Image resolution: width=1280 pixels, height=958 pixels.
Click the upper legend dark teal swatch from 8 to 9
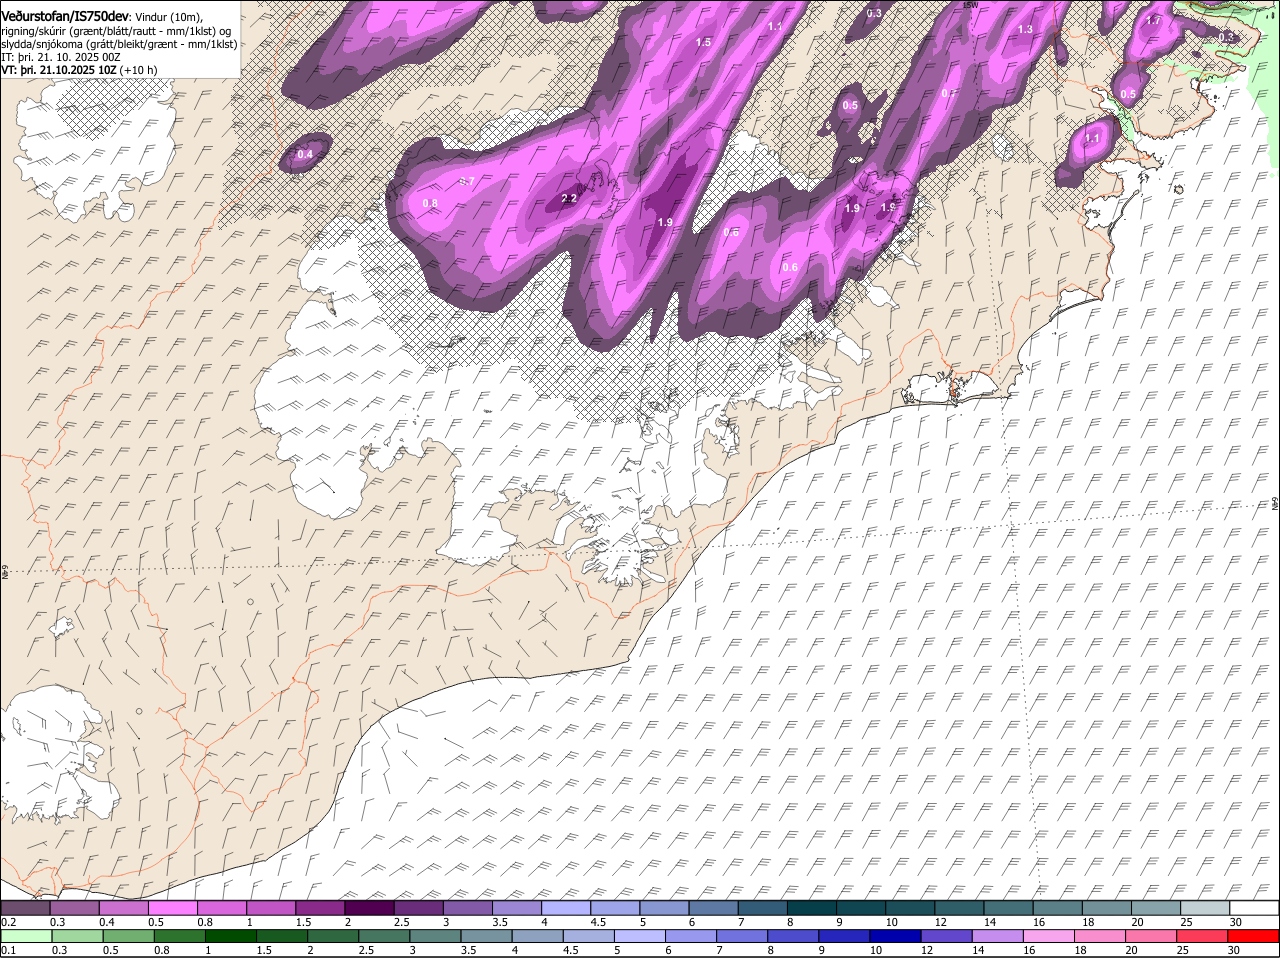pos(812,908)
